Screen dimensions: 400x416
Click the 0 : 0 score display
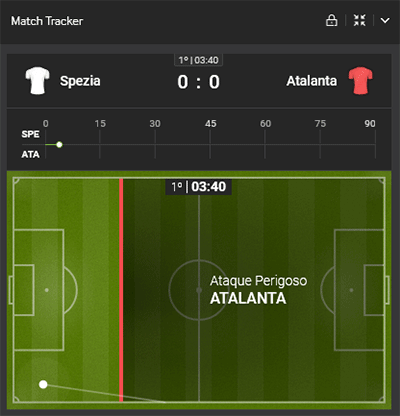coord(199,82)
